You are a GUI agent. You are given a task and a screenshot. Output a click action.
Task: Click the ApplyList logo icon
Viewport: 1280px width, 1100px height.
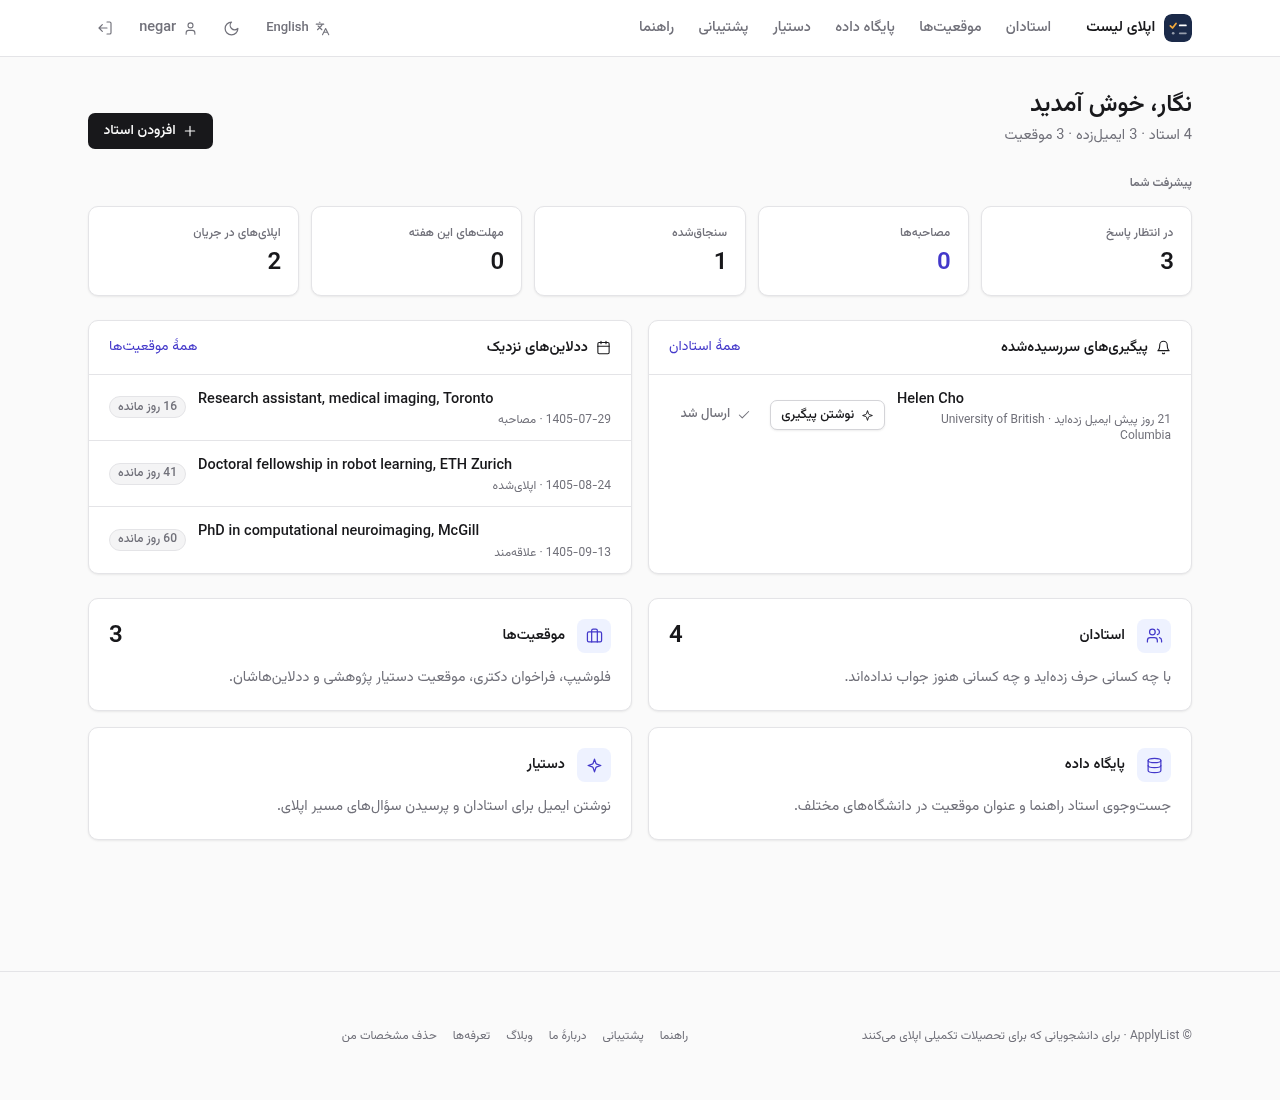point(1178,28)
